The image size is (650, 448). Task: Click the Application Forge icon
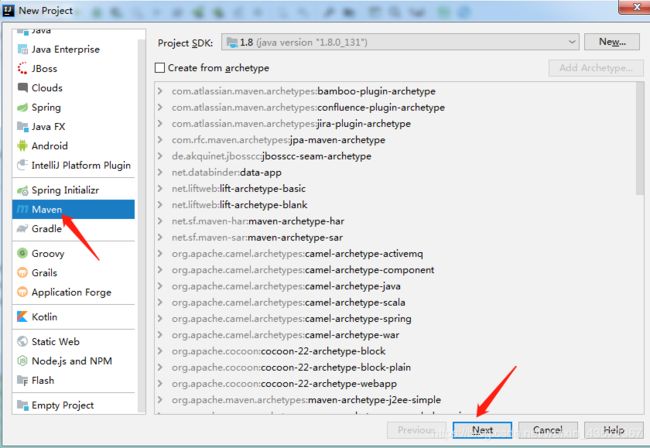[x=22, y=292]
